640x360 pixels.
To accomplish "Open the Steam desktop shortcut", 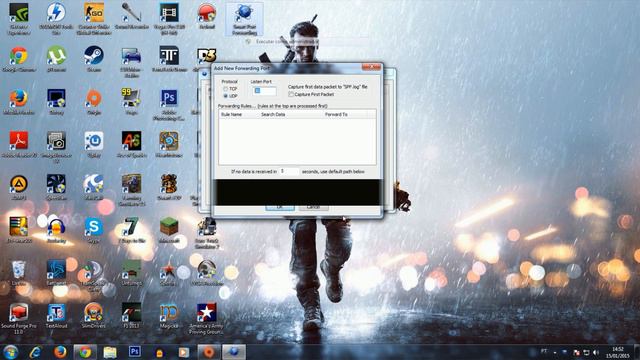I will tap(94, 59).
